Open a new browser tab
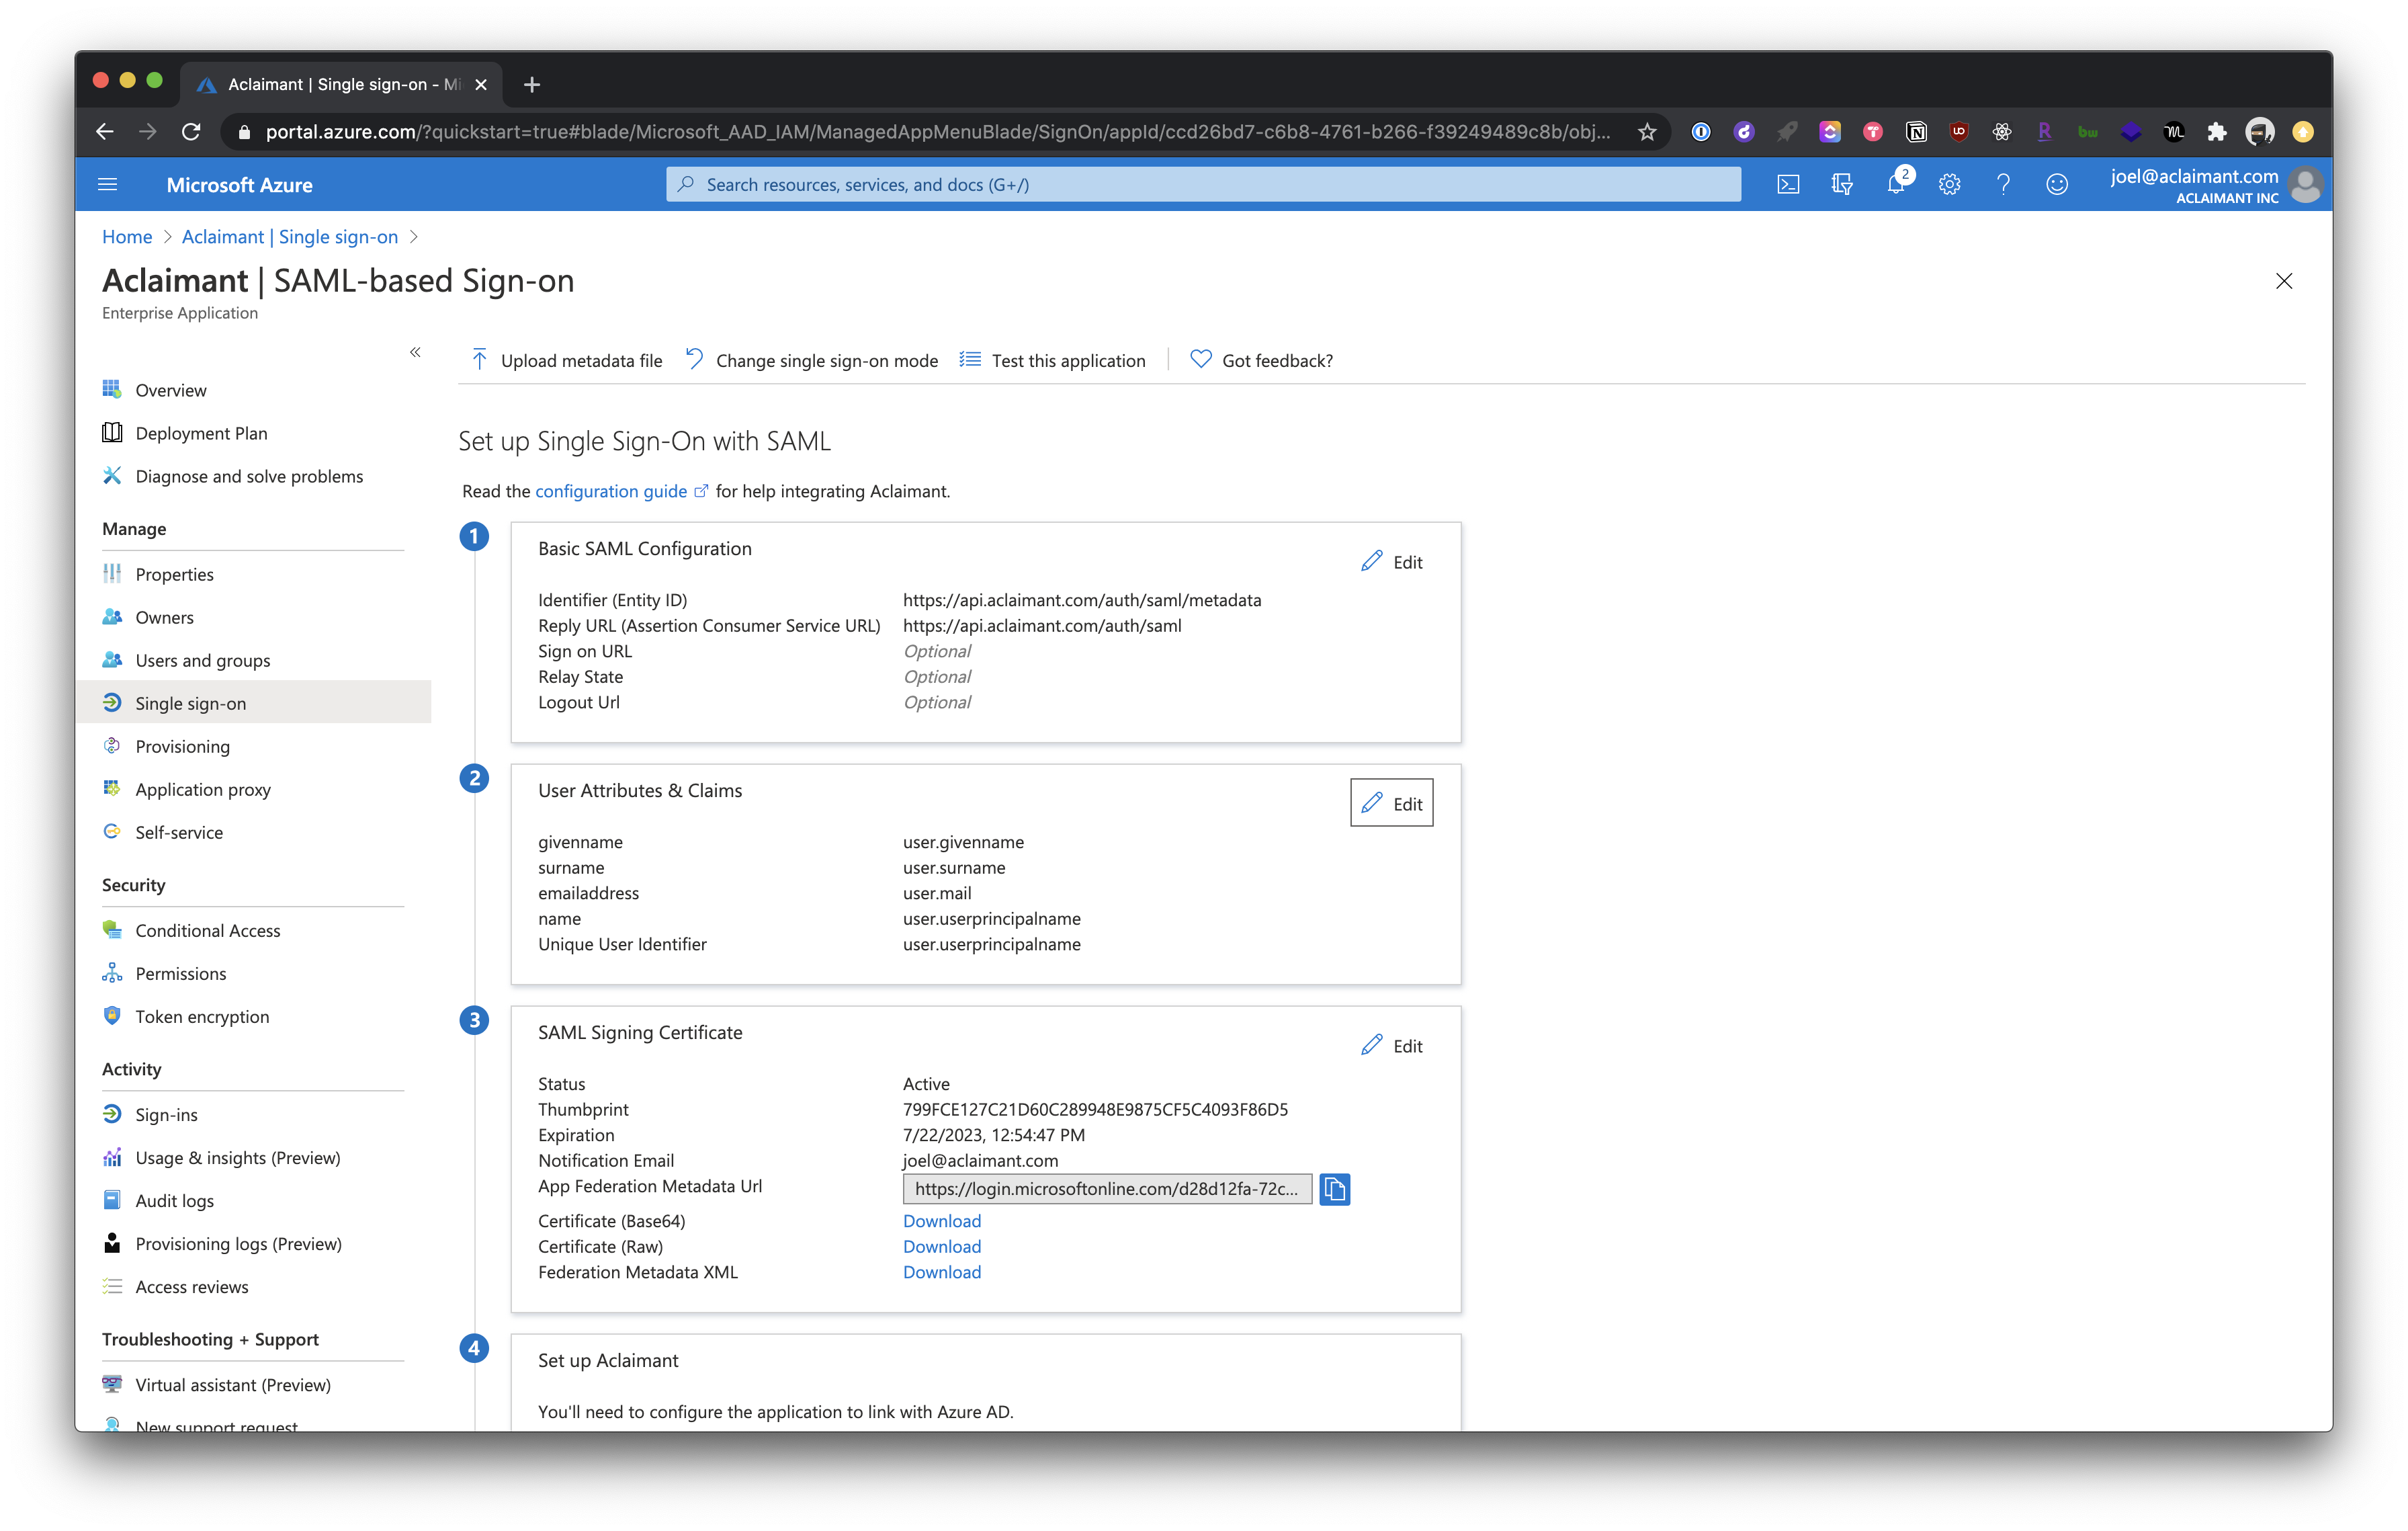The height and width of the screenshot is (1531, 2408). 532,84
